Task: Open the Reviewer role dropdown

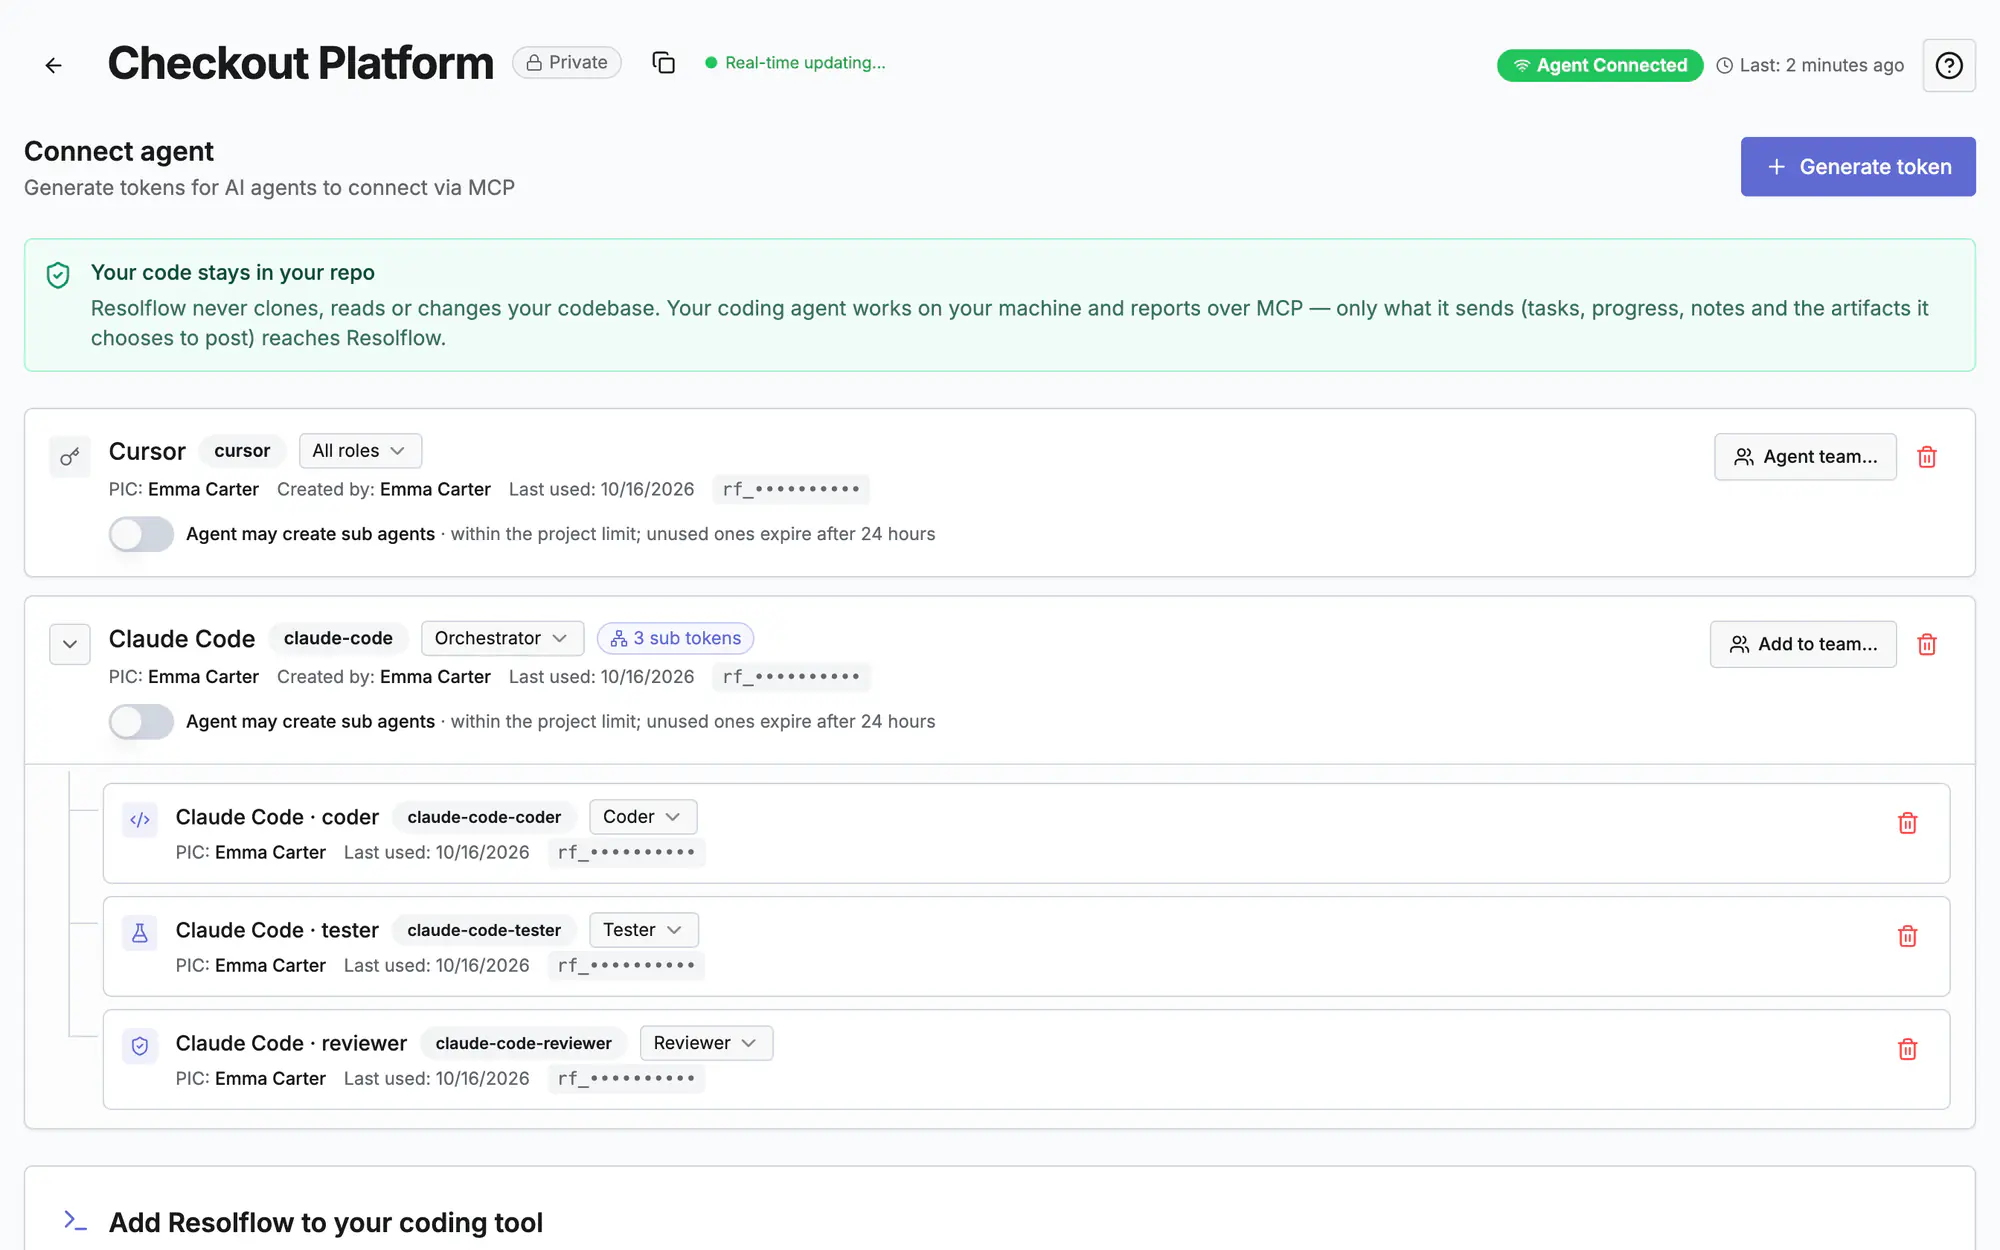Action: (706, 1043)
